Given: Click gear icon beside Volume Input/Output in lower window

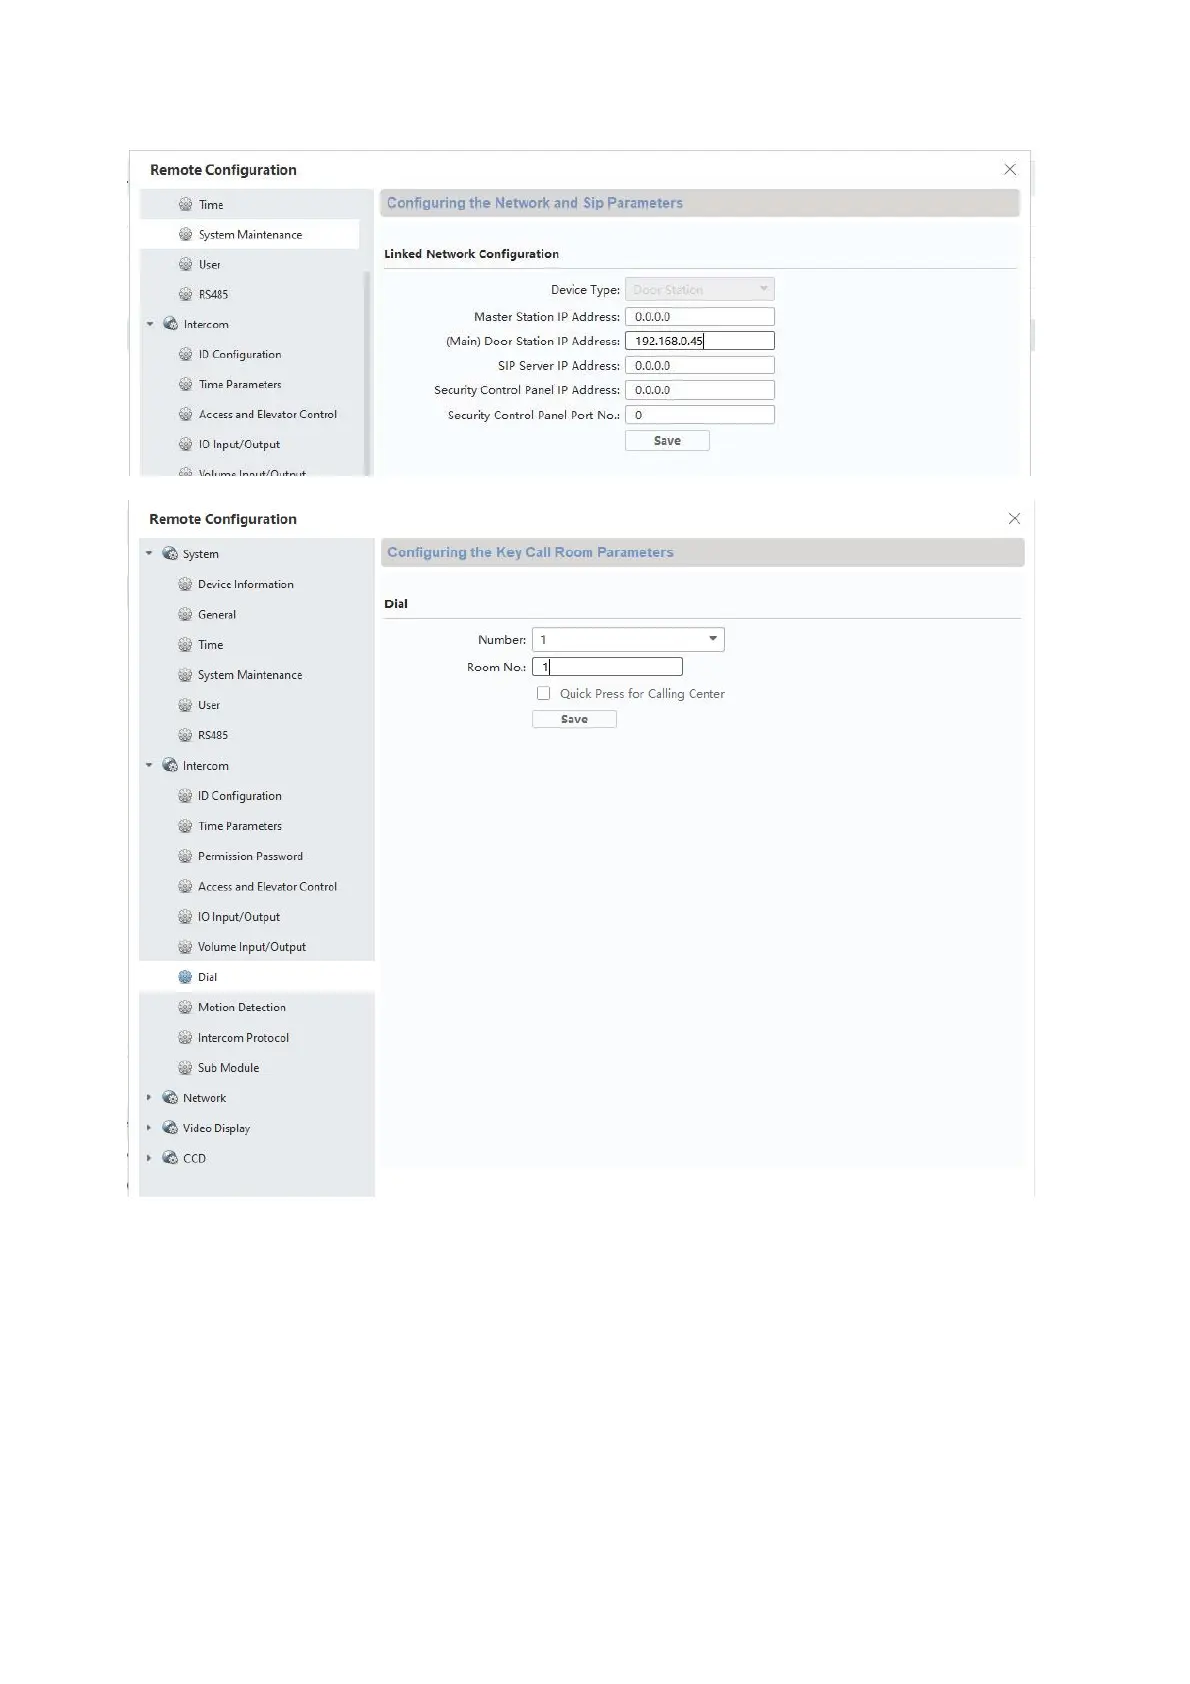Looking at the screenshot, I should (184, 946).
